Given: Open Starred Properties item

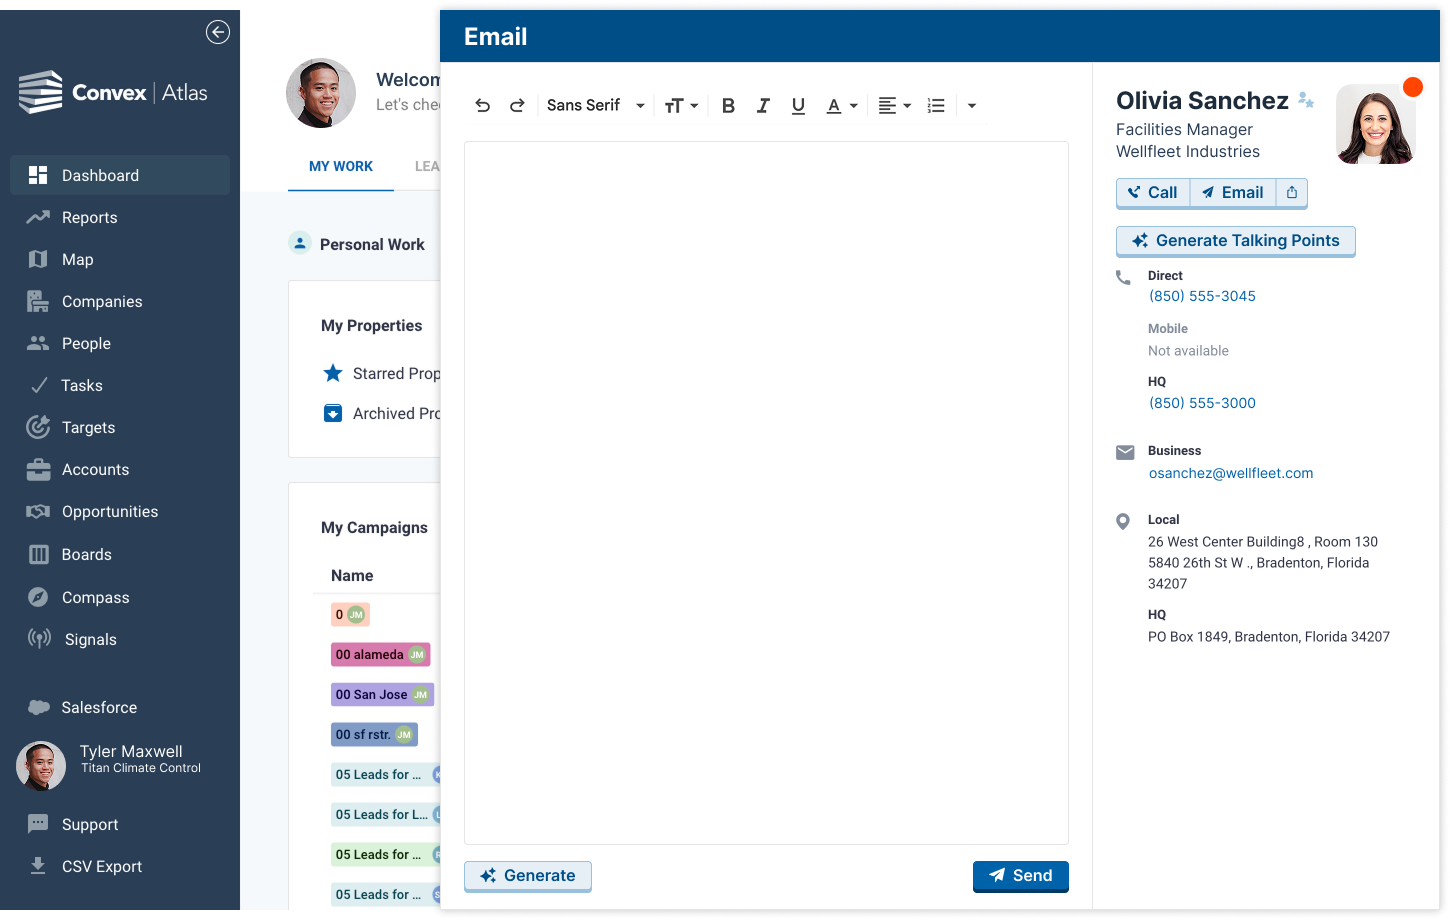Looking at the screenshot, I should pos(381,373).
